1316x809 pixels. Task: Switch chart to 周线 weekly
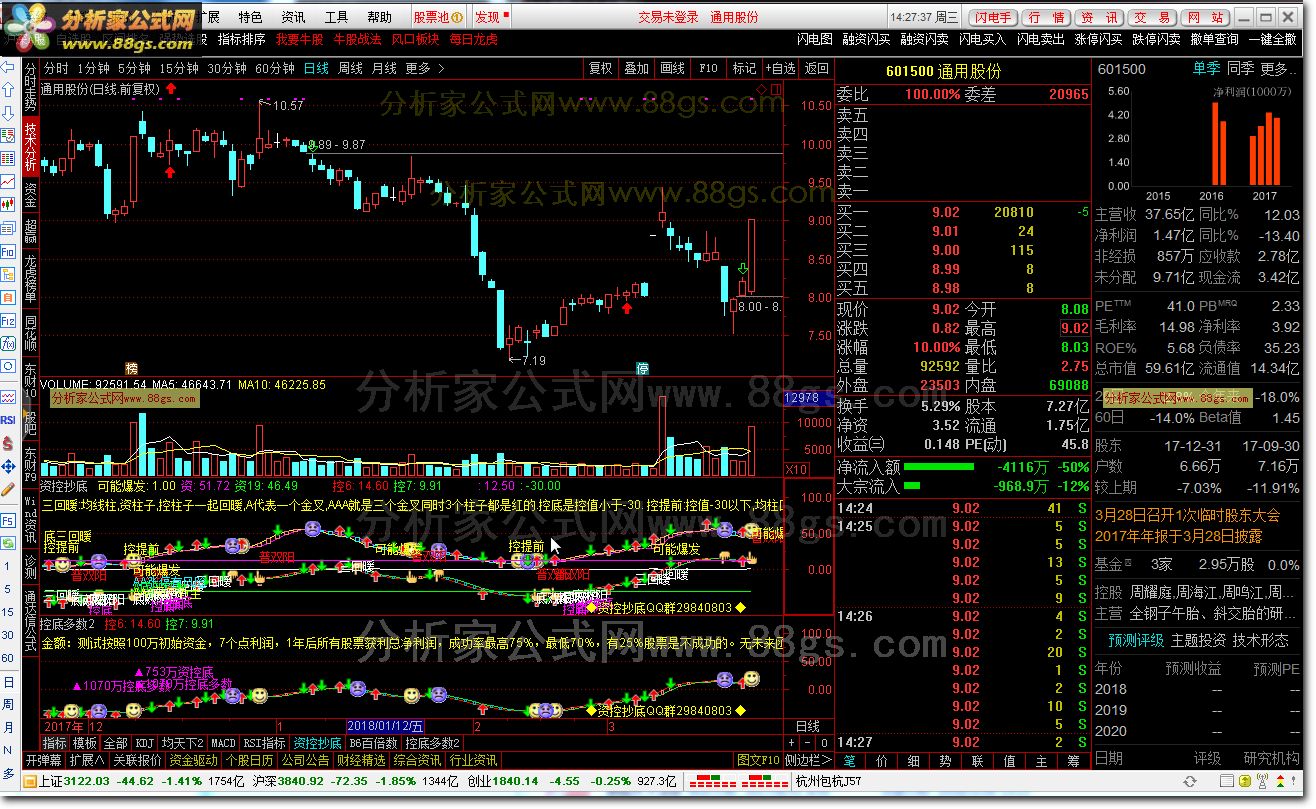click(x=350, y=68)
